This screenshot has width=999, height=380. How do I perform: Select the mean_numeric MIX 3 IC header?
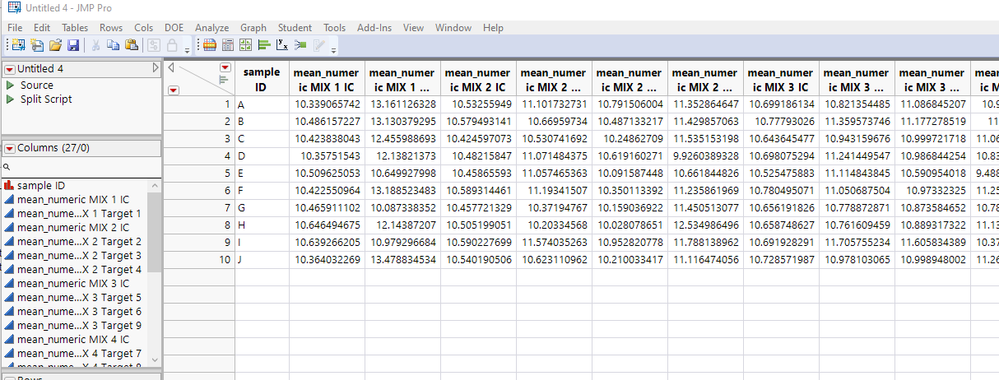781,80
